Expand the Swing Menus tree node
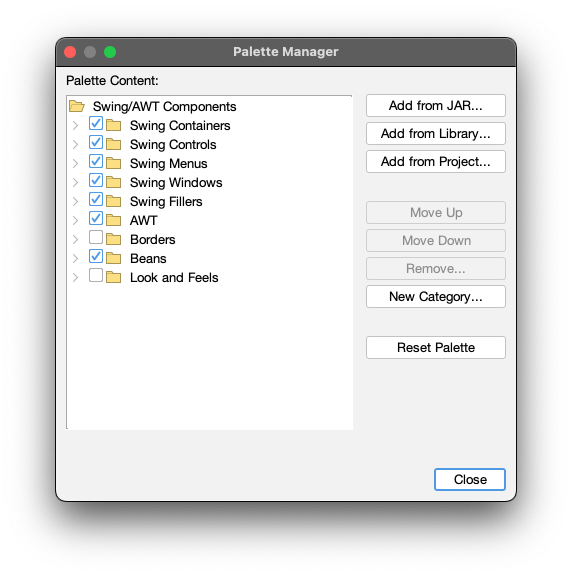 [x=76, y=164]
